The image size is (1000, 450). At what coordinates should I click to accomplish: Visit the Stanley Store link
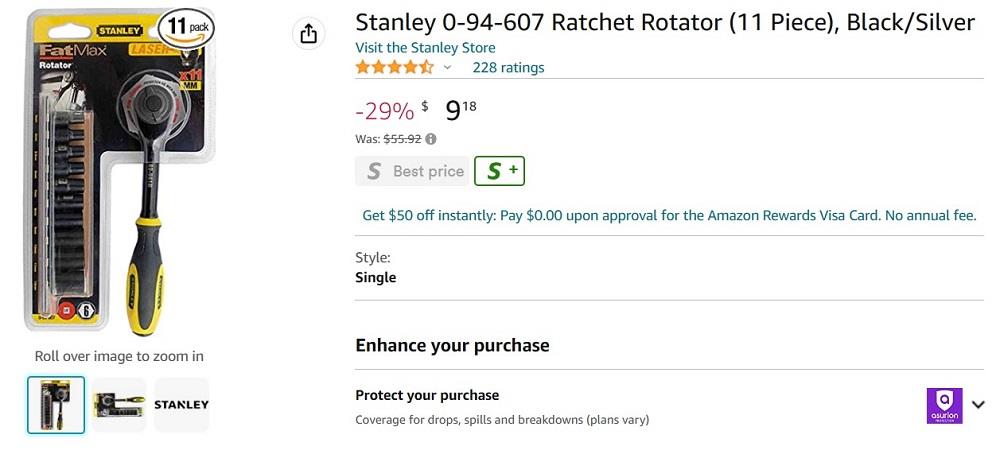pos(425,48)
